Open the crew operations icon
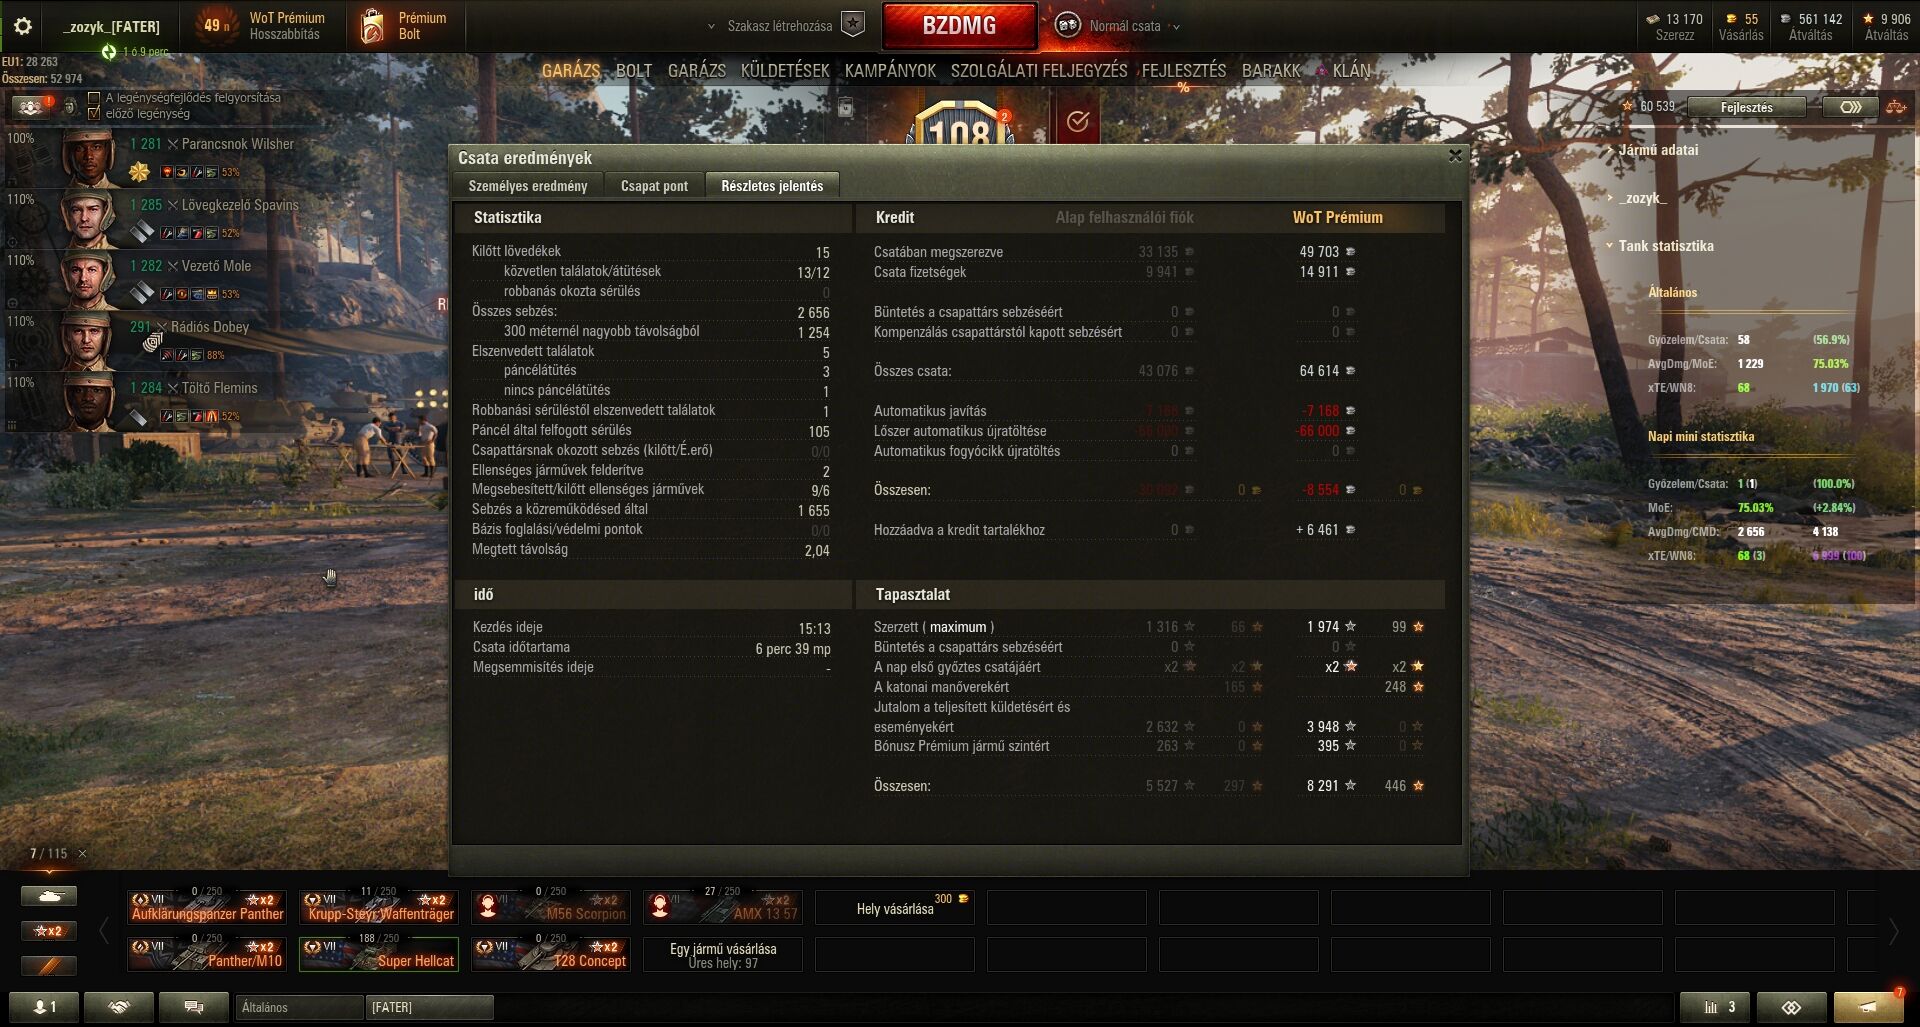 (x=30, y=106)
